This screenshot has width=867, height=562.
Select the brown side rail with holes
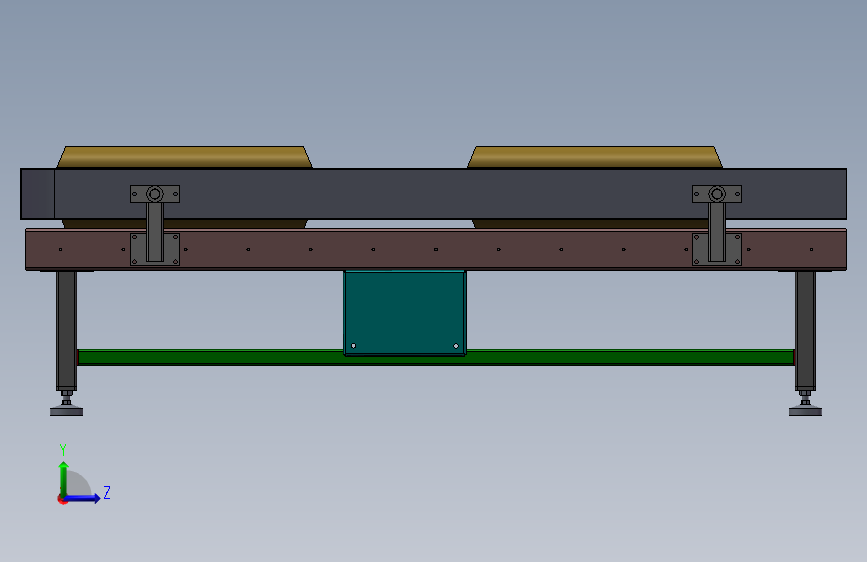point(436,249)
